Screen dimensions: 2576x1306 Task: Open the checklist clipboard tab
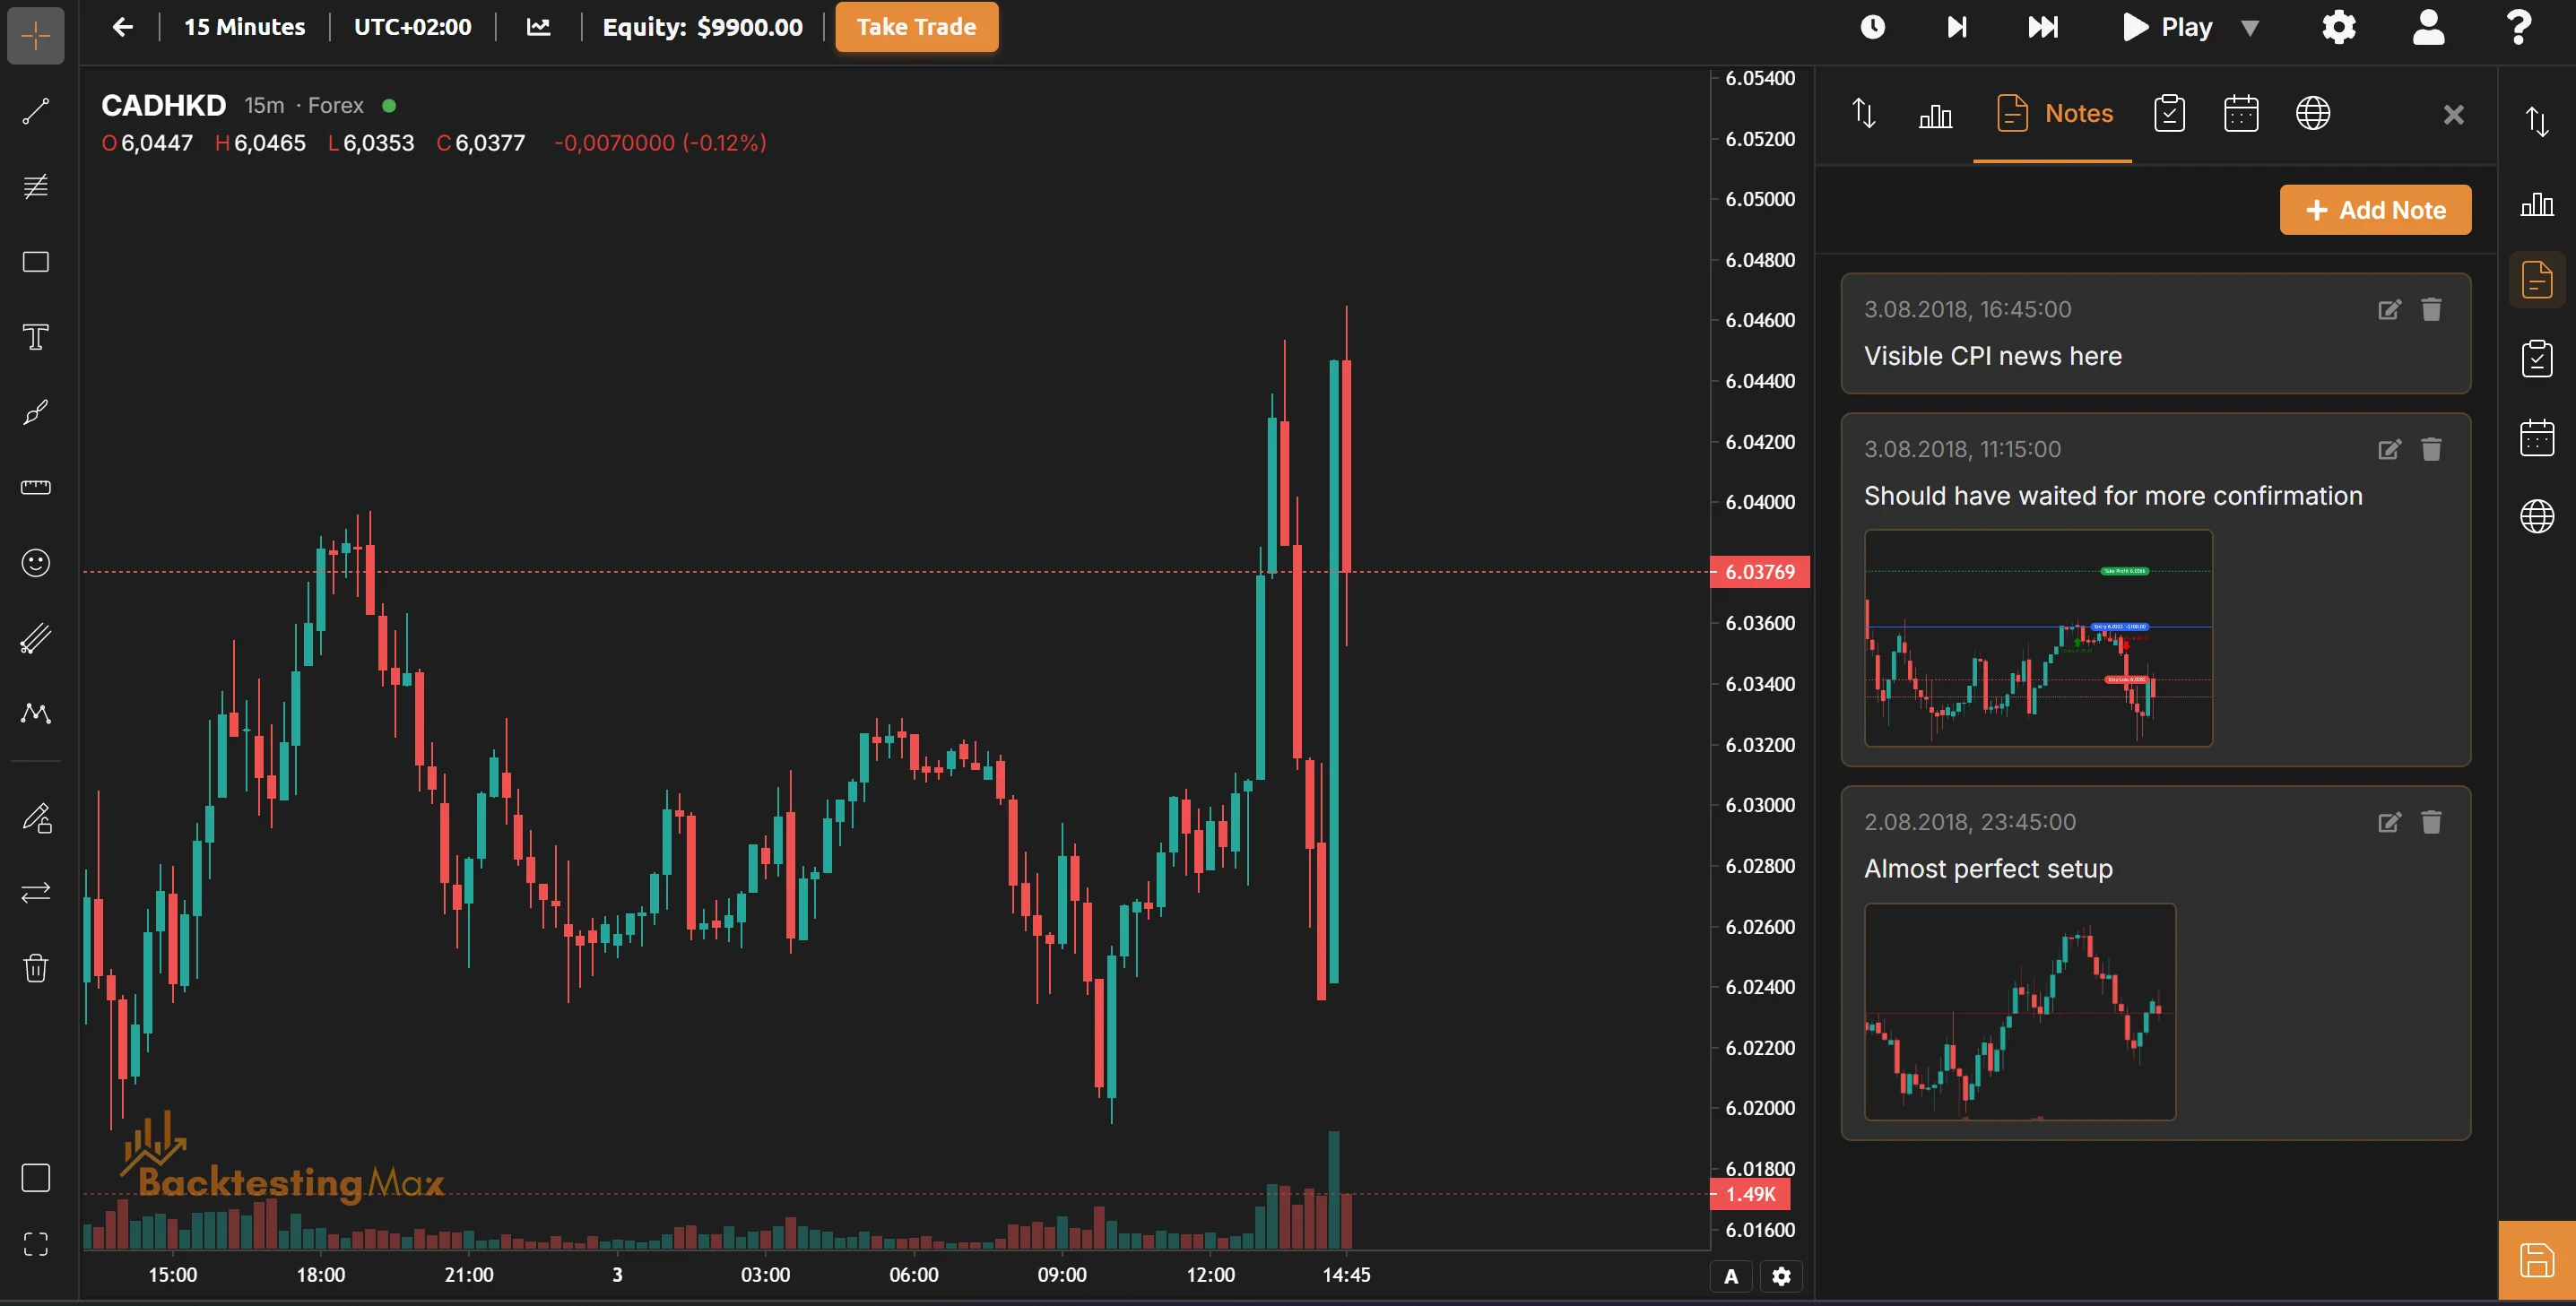coord(2169,114)
